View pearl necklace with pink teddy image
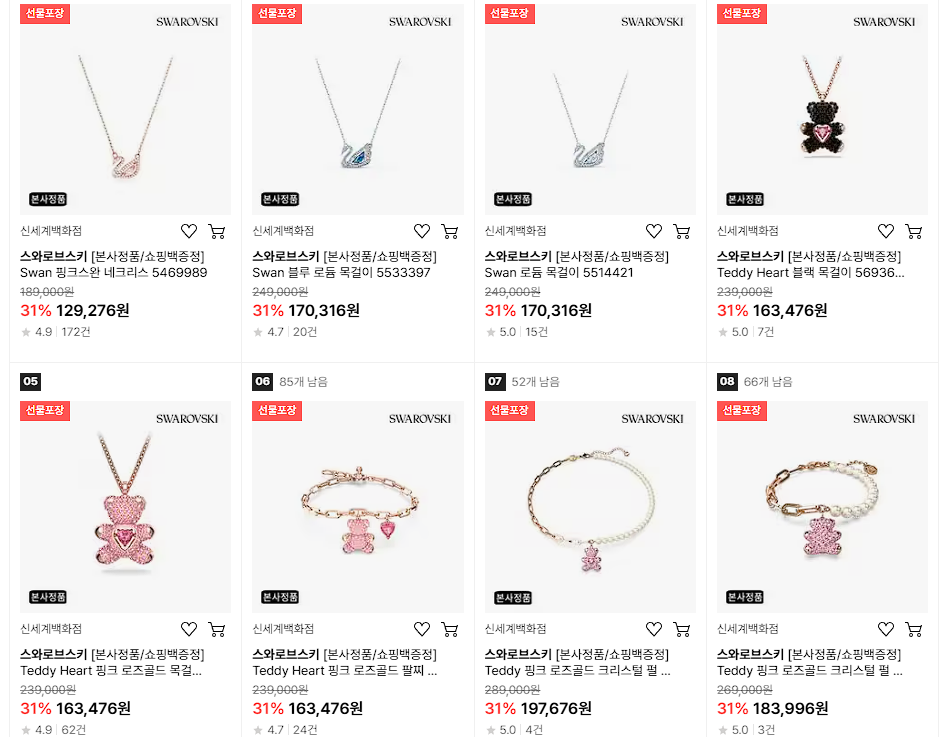This screenshot has width=942, height=737. tap(590, 507)
